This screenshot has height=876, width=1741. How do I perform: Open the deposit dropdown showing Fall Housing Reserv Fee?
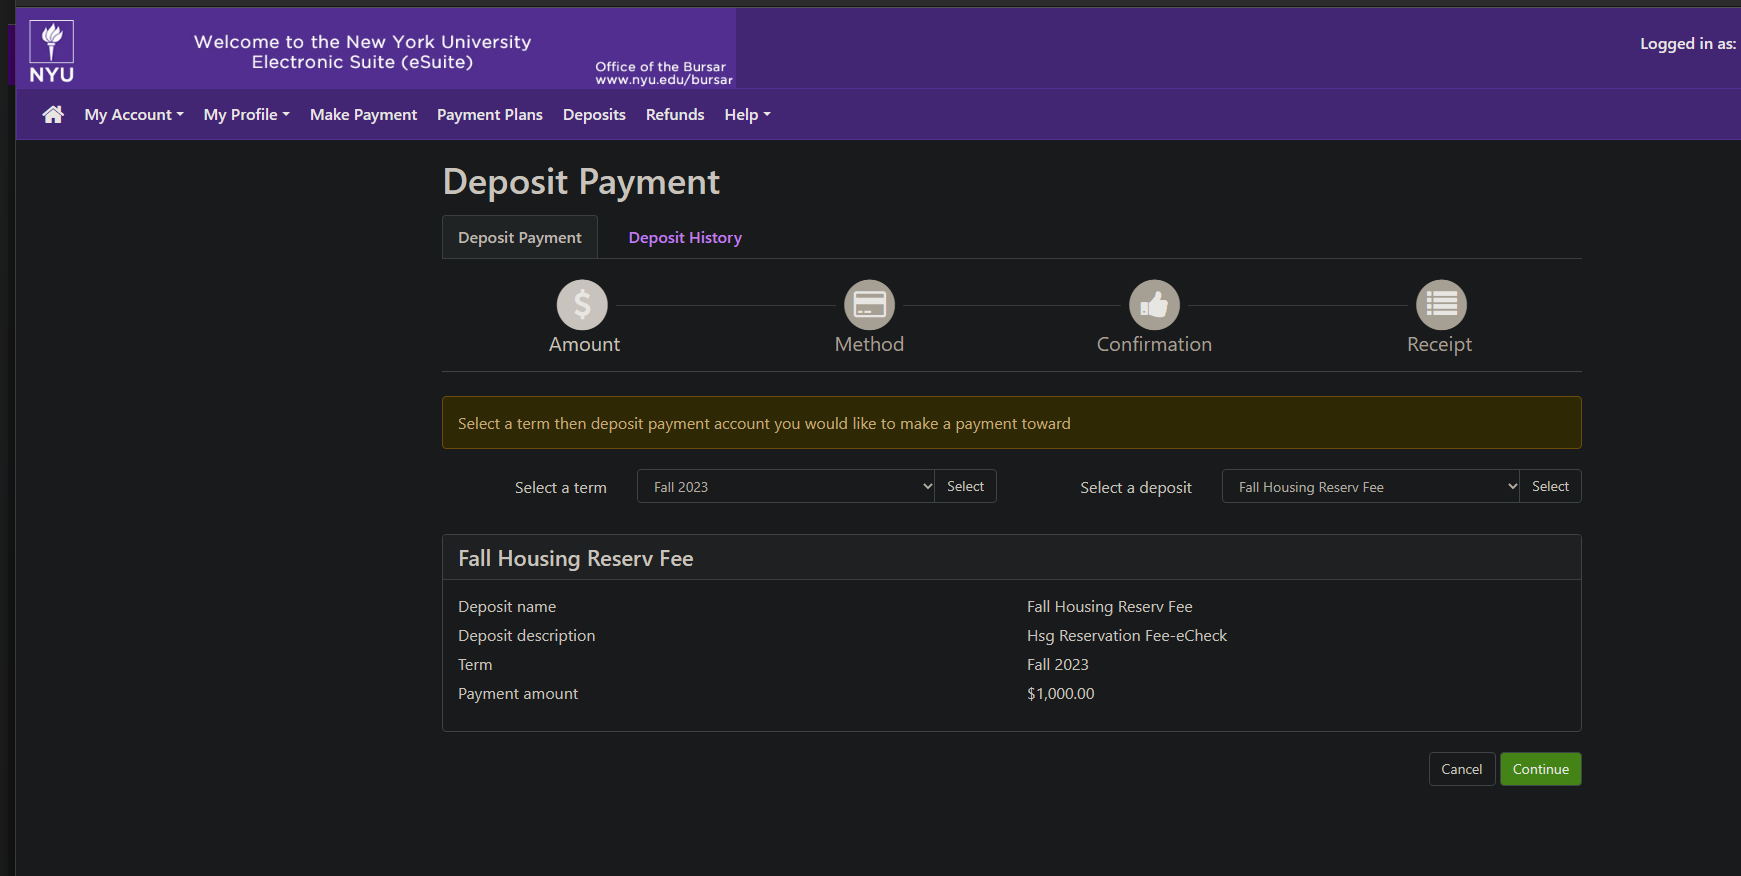[1371, 487]
